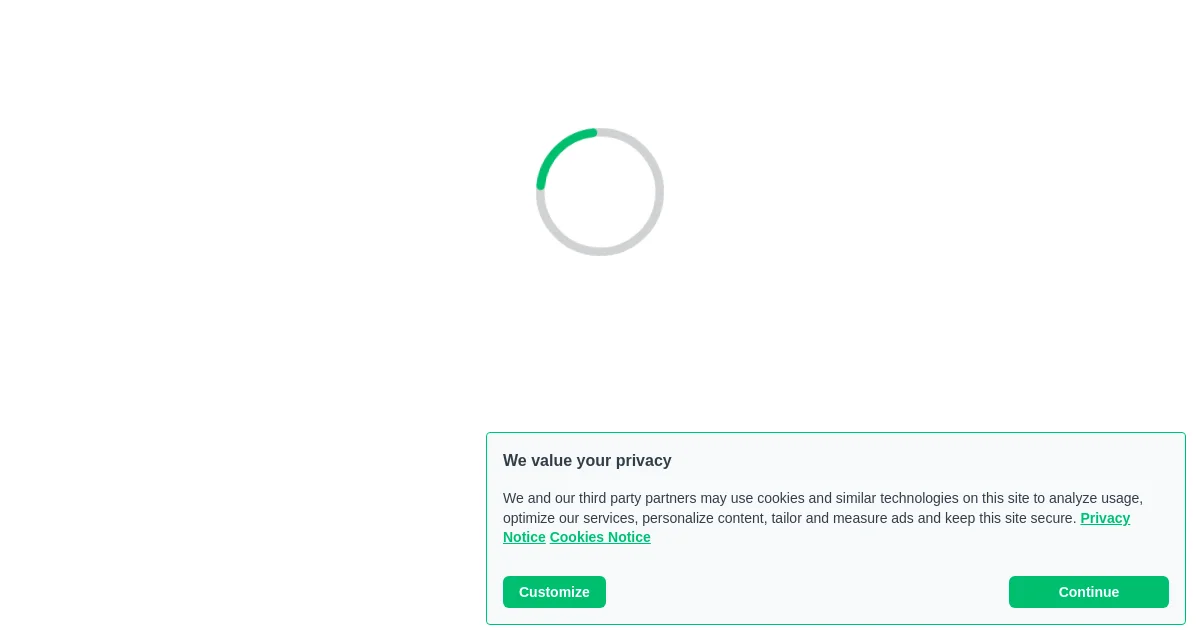Accept cookies with the green Continue button
The height and width of the screenshot is (630, 1200).
[x=1088, y=592]
